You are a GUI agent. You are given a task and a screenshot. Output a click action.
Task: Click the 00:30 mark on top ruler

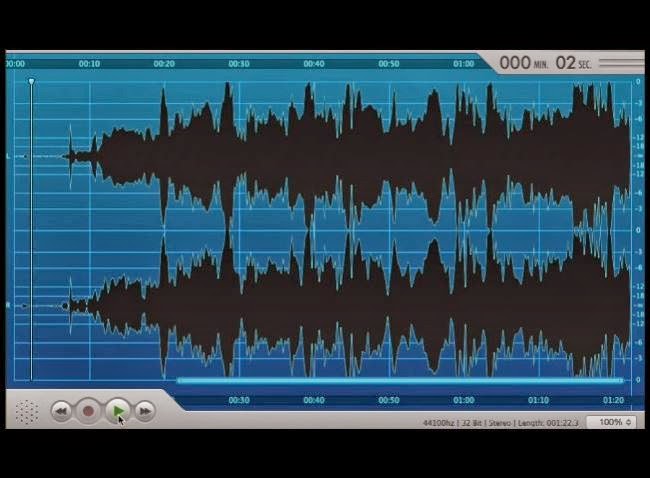point(239,63)
